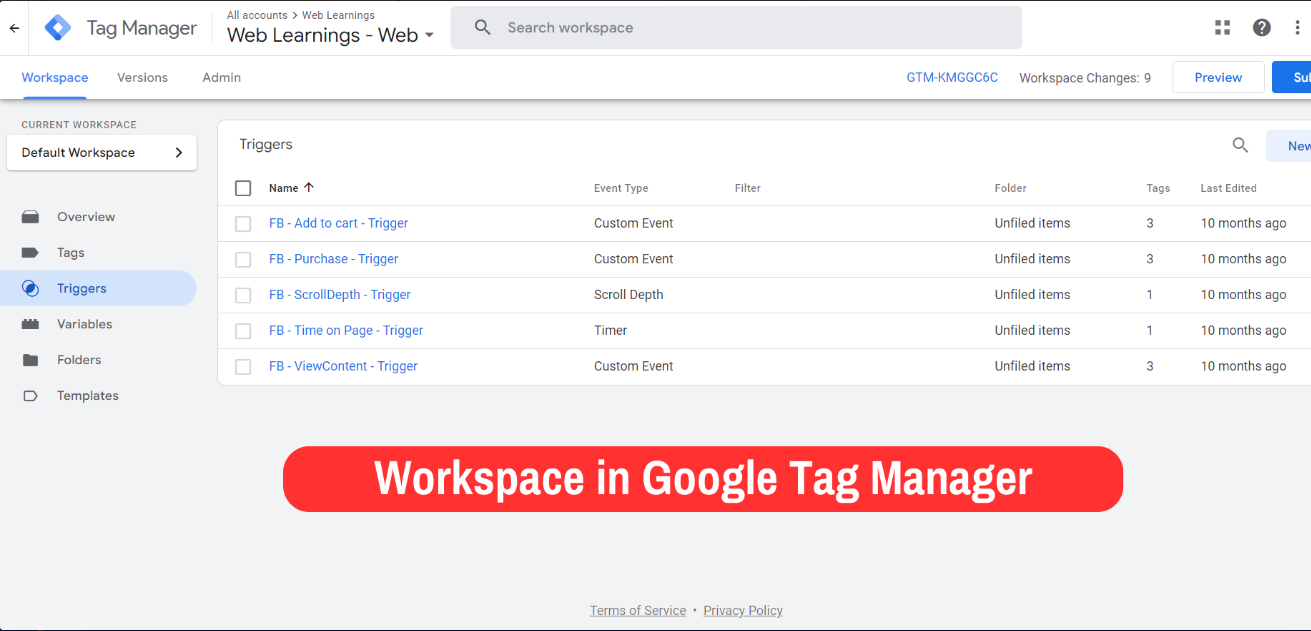The height and width of the screenshot is (631, 1311).
Task: Expand the Default Workspace selector
Action: (x=101, y=153)
